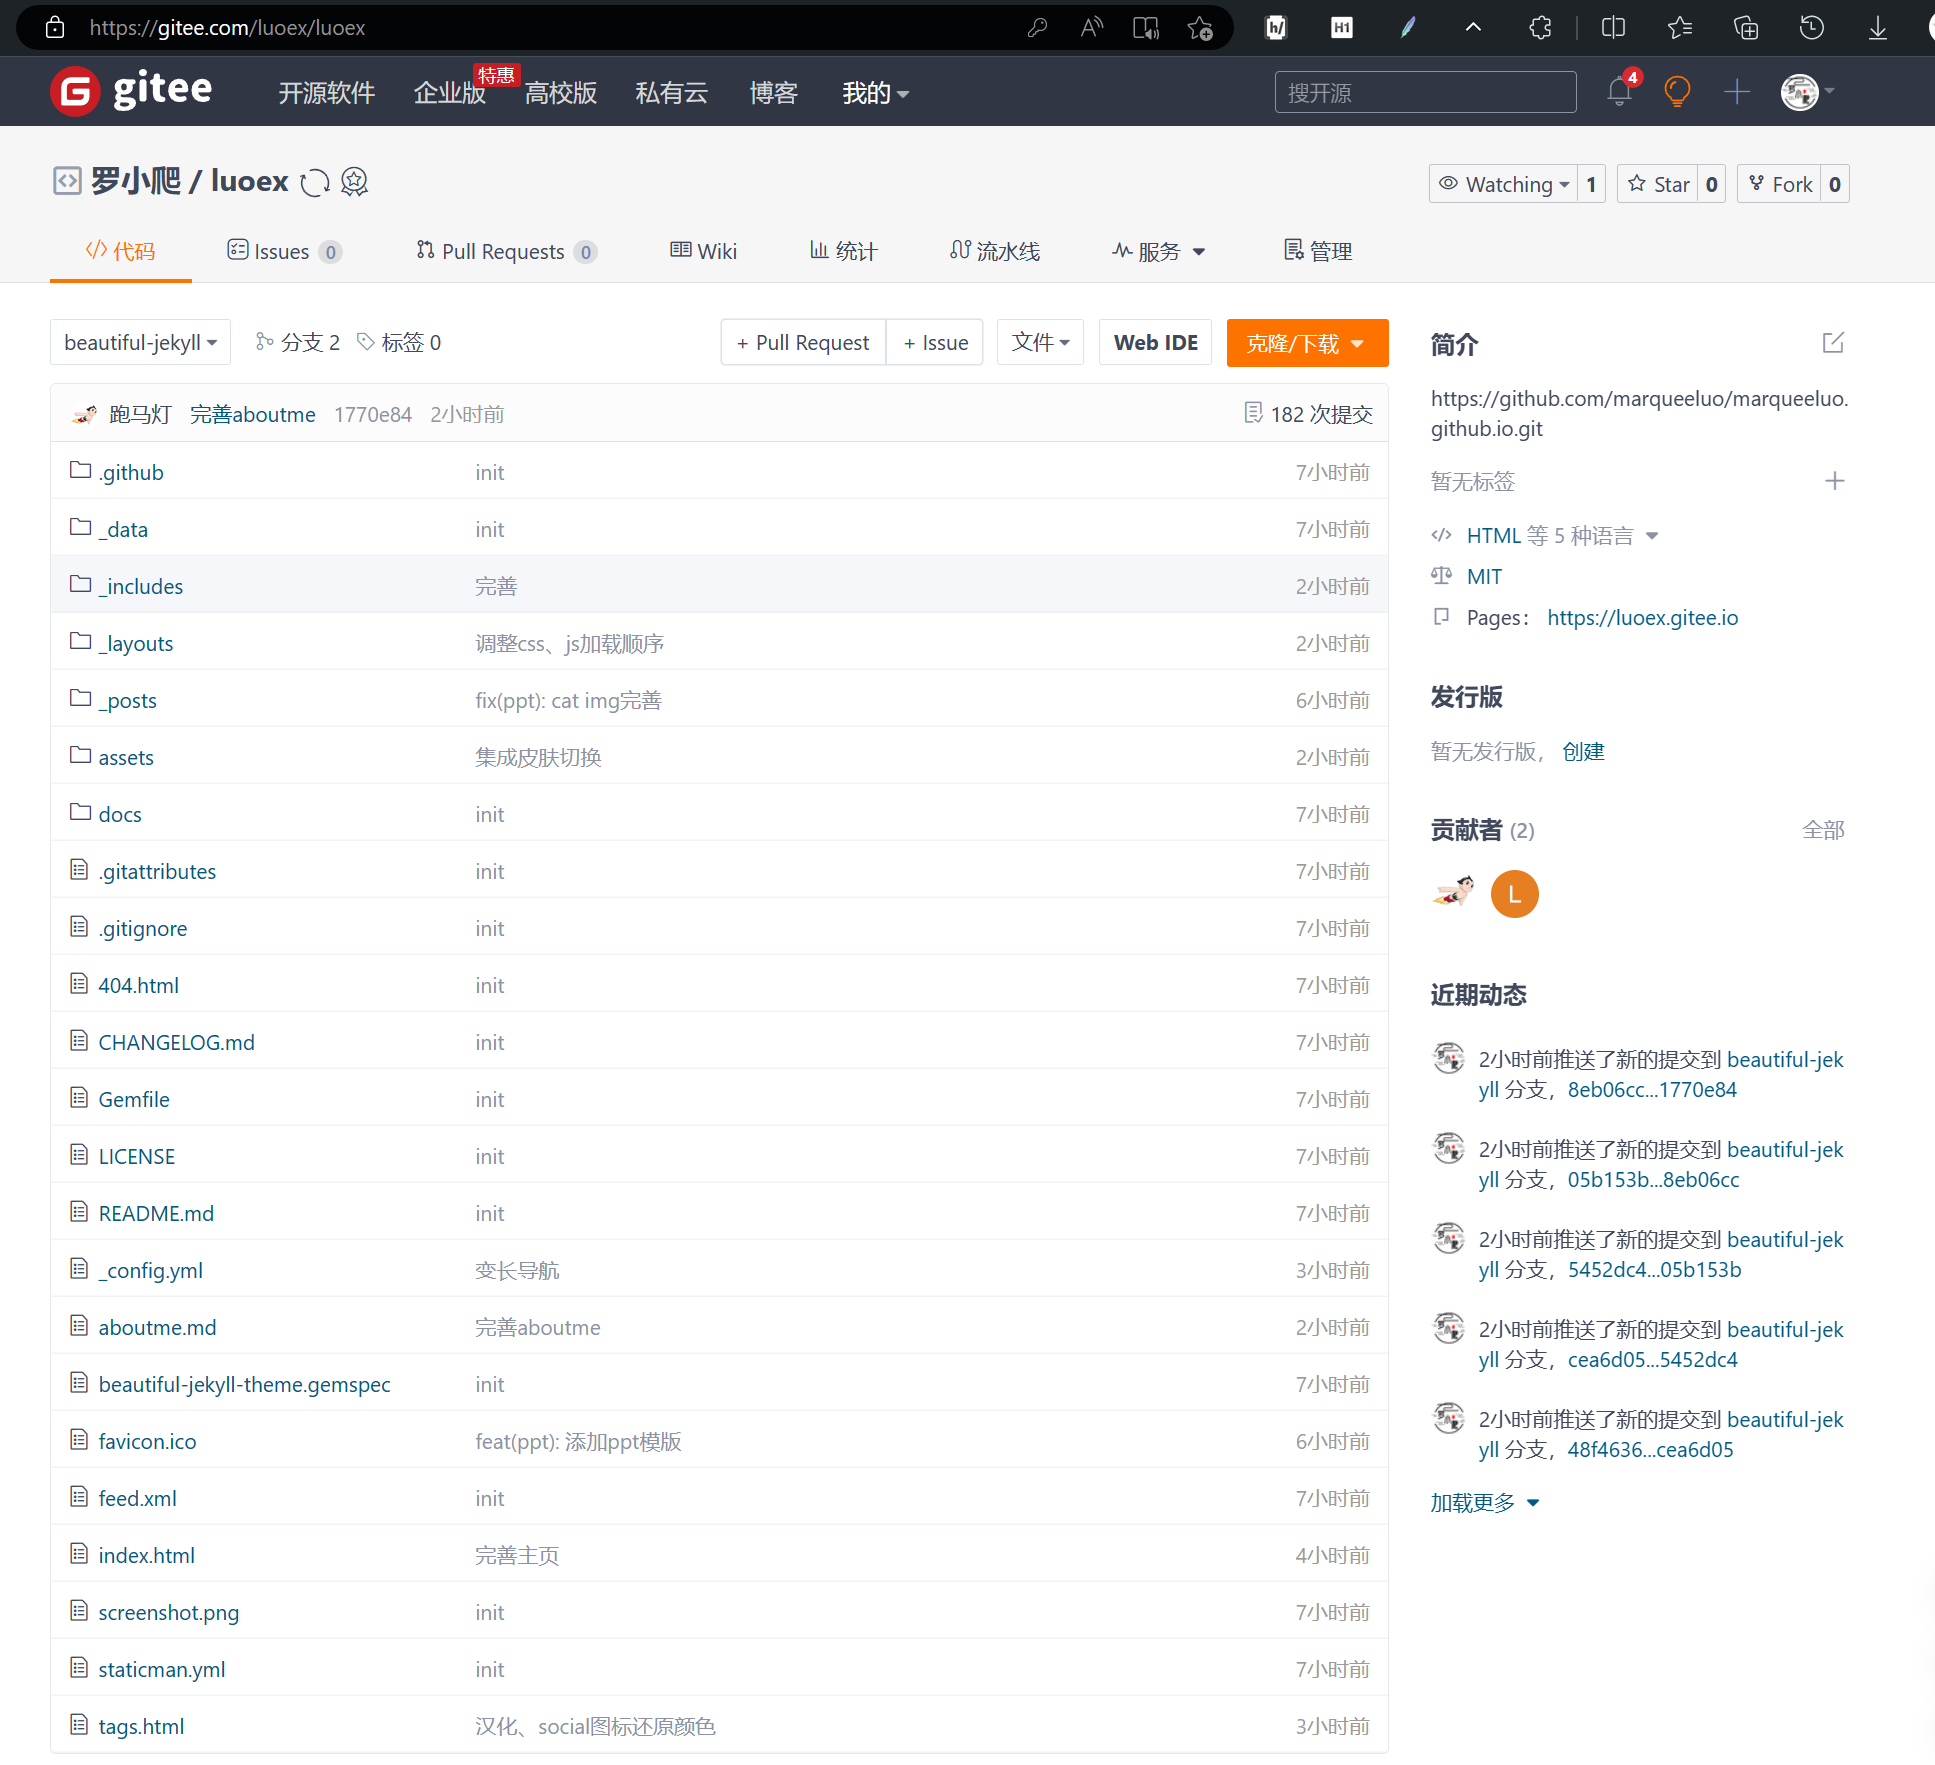Star the luoex repository

(x=1658, y=184)
